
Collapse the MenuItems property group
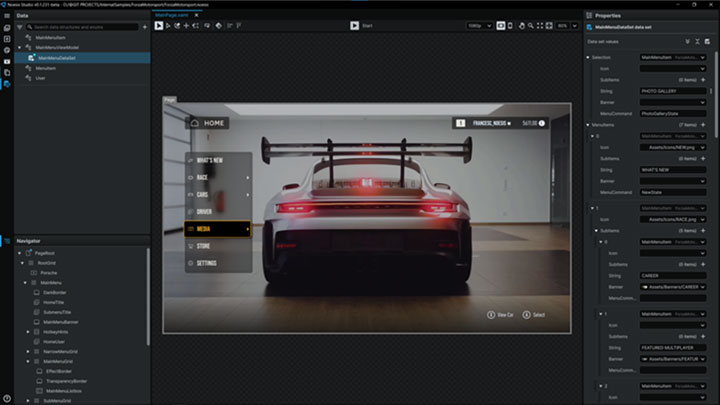588,124
